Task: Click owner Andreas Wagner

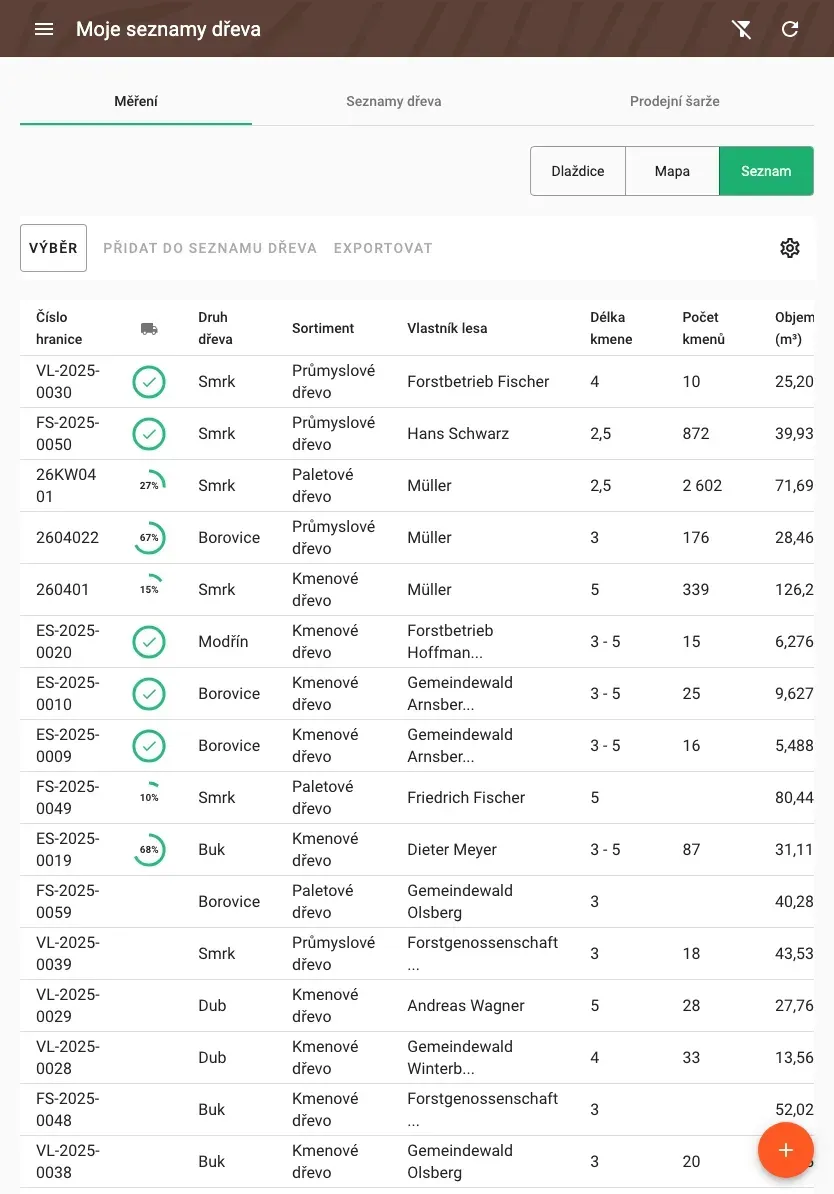Action: pos(466,1005)
